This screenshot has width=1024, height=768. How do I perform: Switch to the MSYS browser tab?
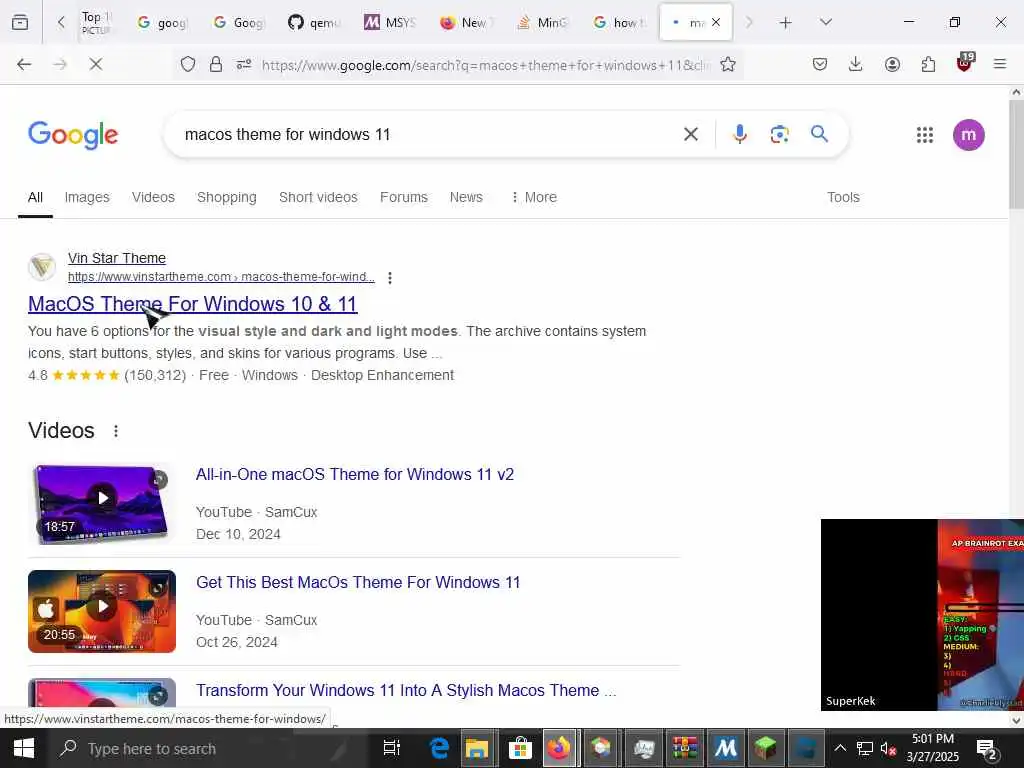[390, 22]
